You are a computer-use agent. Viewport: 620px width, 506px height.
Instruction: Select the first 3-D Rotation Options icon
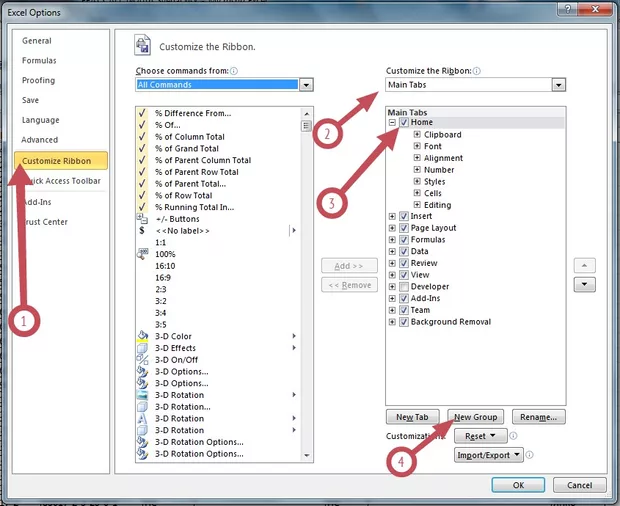click(142, 442)
